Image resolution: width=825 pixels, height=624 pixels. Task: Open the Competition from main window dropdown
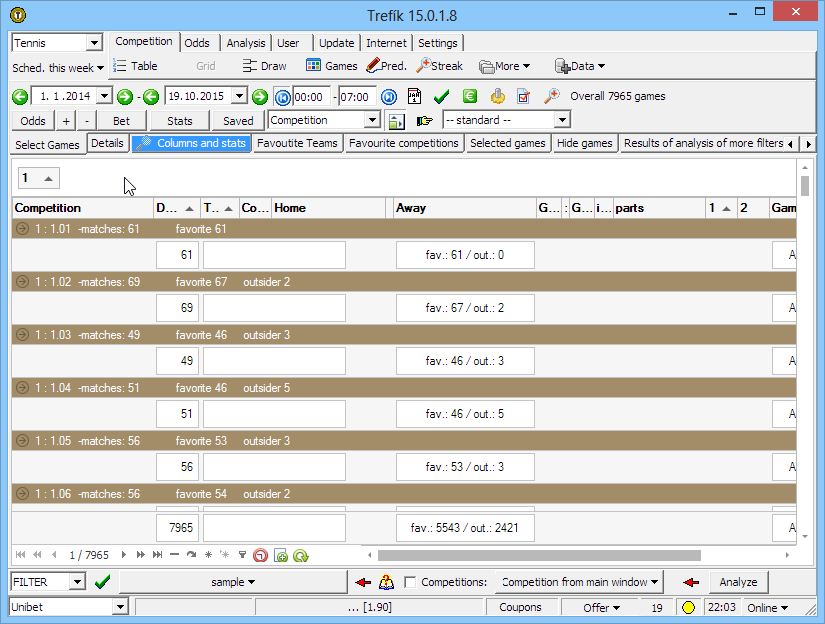581,582
